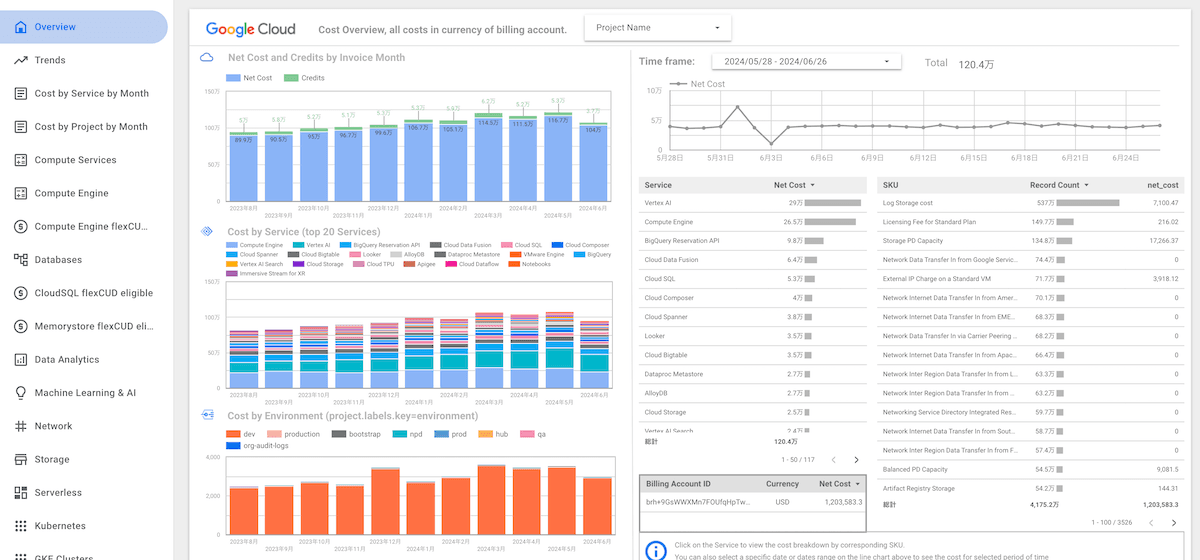This screenshot has width=1200, height=560.
Task: Open the Project Name dropdown
Action: (x=657, y=28)
